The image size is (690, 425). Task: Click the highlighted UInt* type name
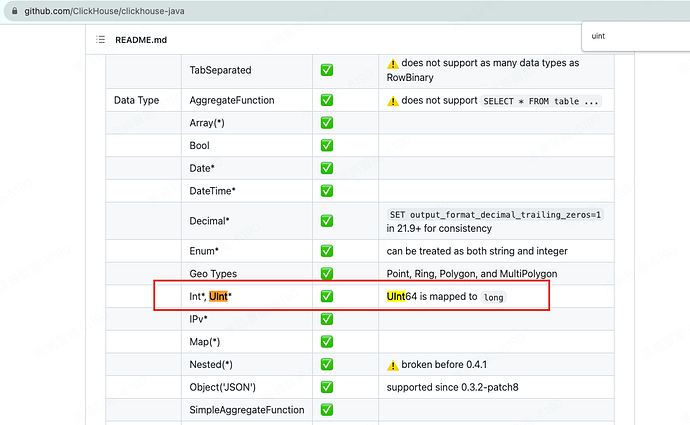pos(220,297)
